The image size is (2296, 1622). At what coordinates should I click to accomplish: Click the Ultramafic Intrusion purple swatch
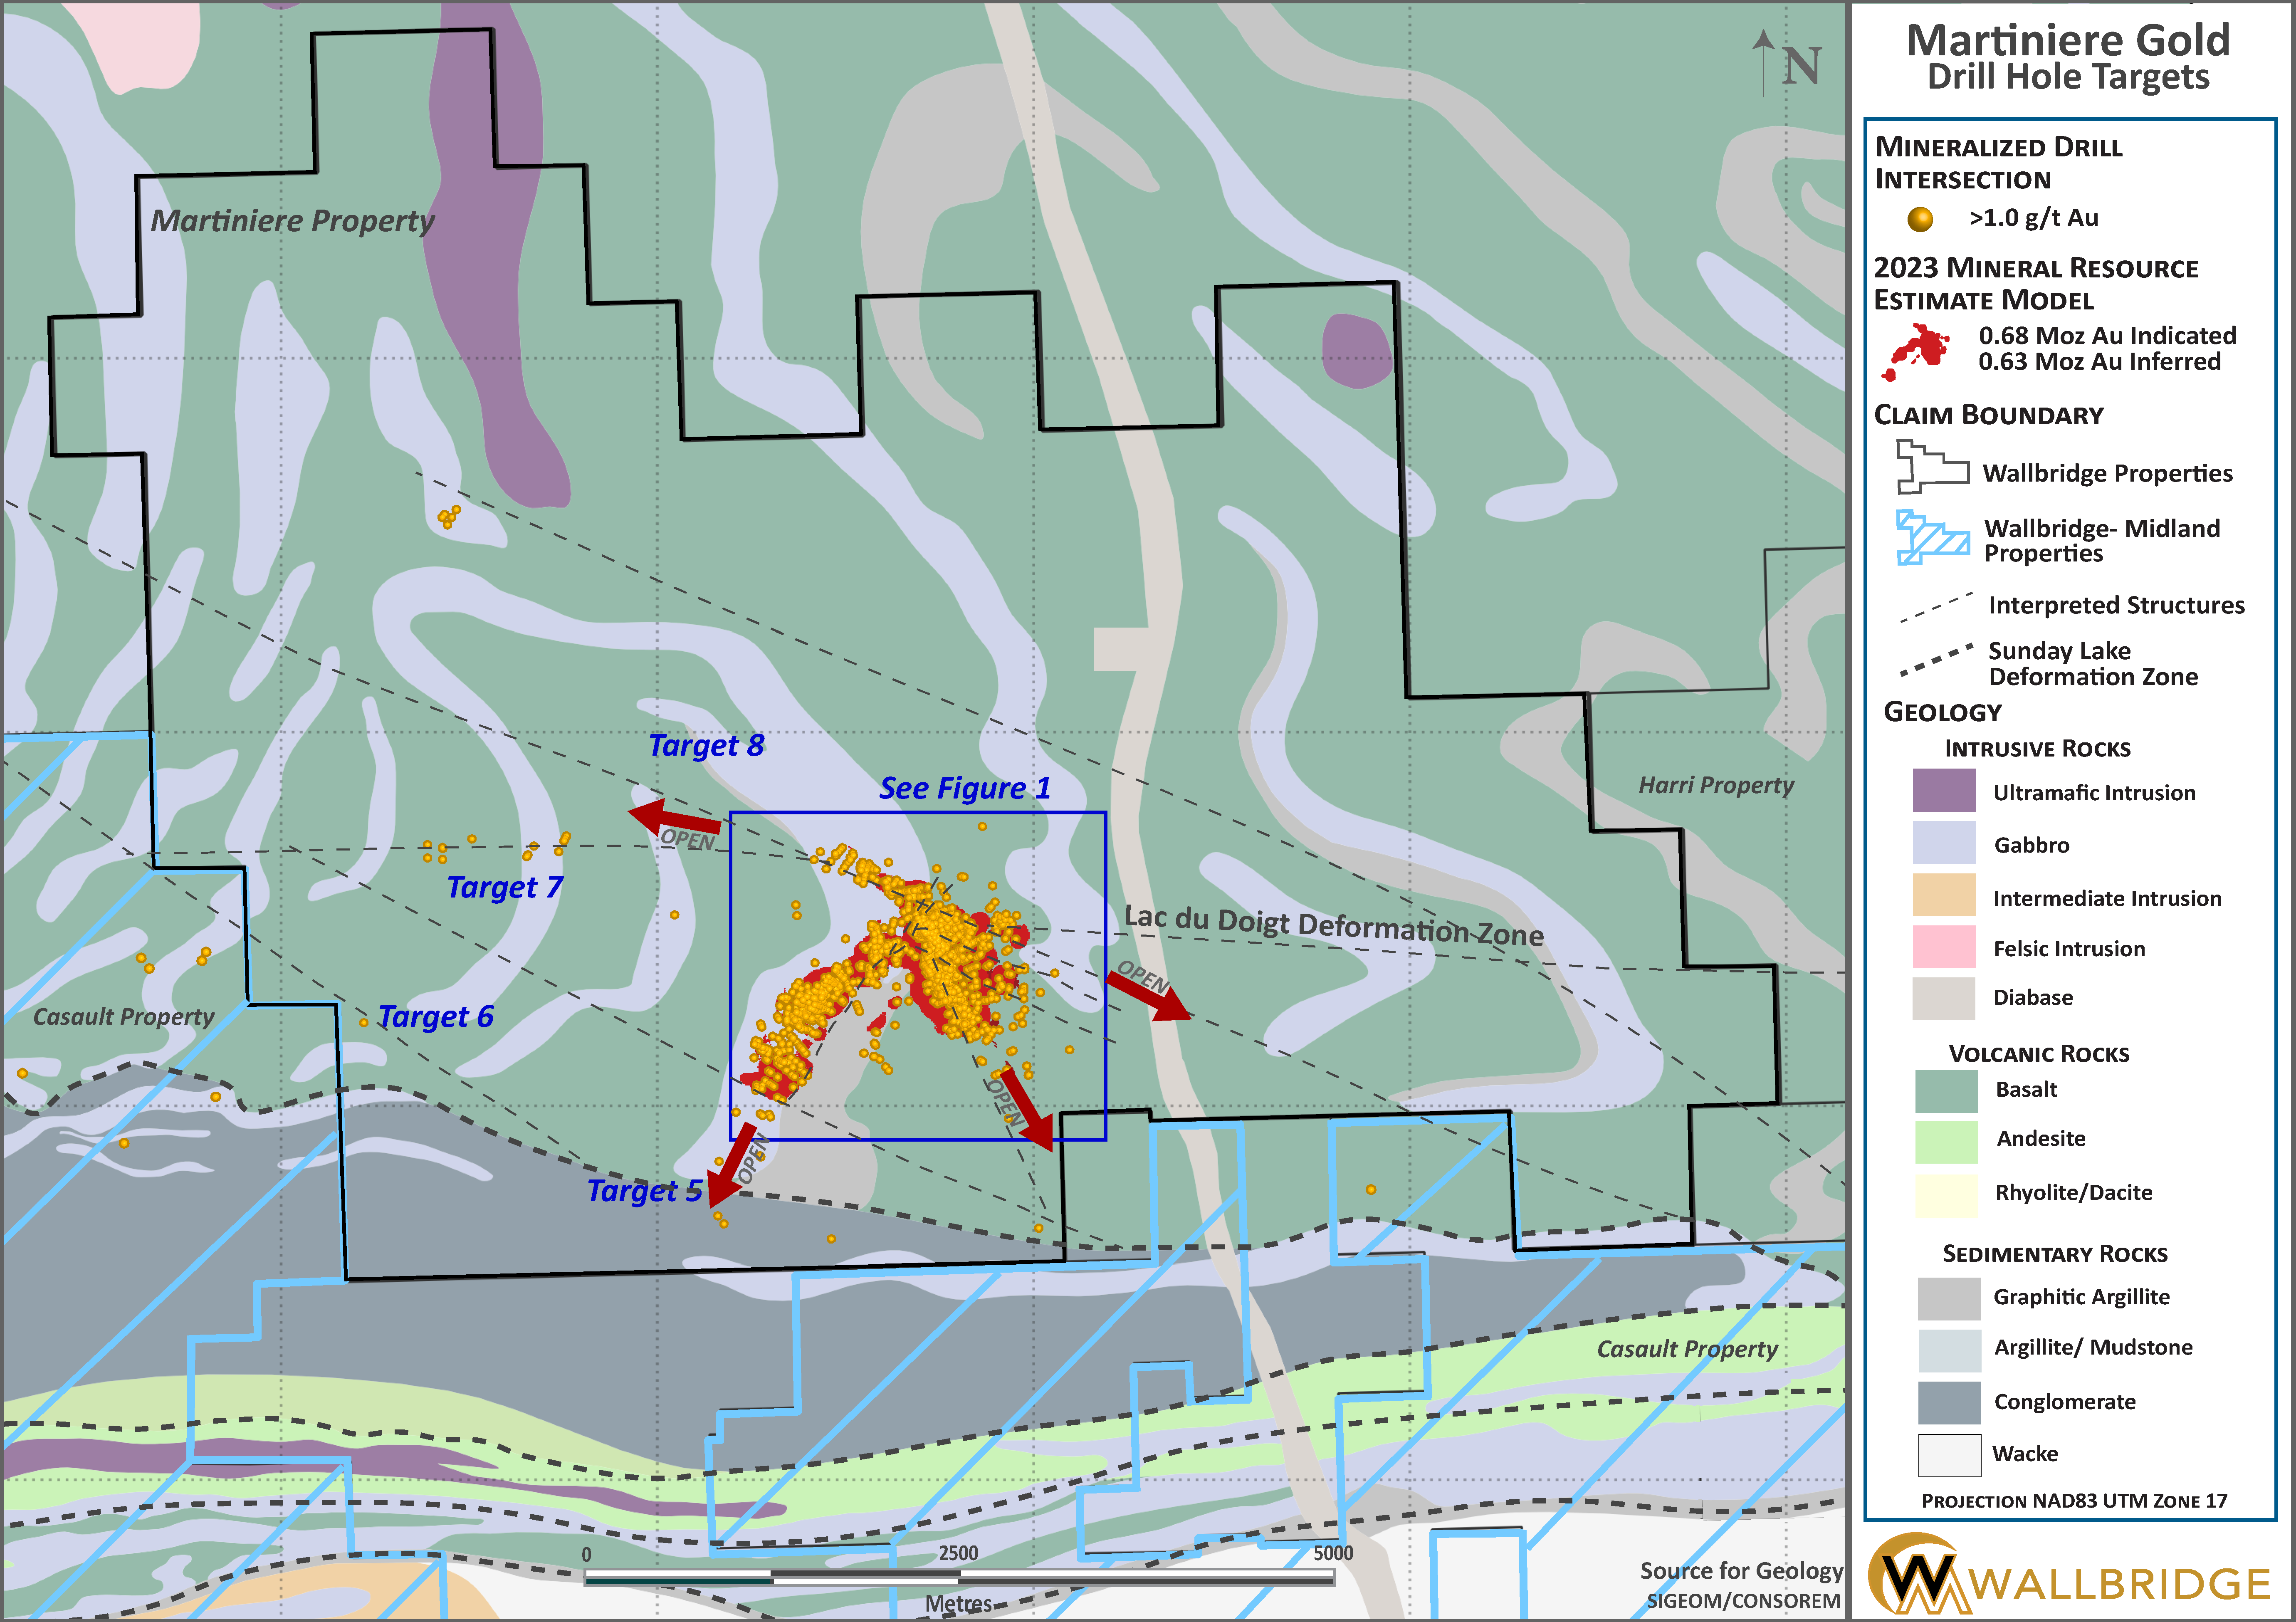click(1944, 790)
